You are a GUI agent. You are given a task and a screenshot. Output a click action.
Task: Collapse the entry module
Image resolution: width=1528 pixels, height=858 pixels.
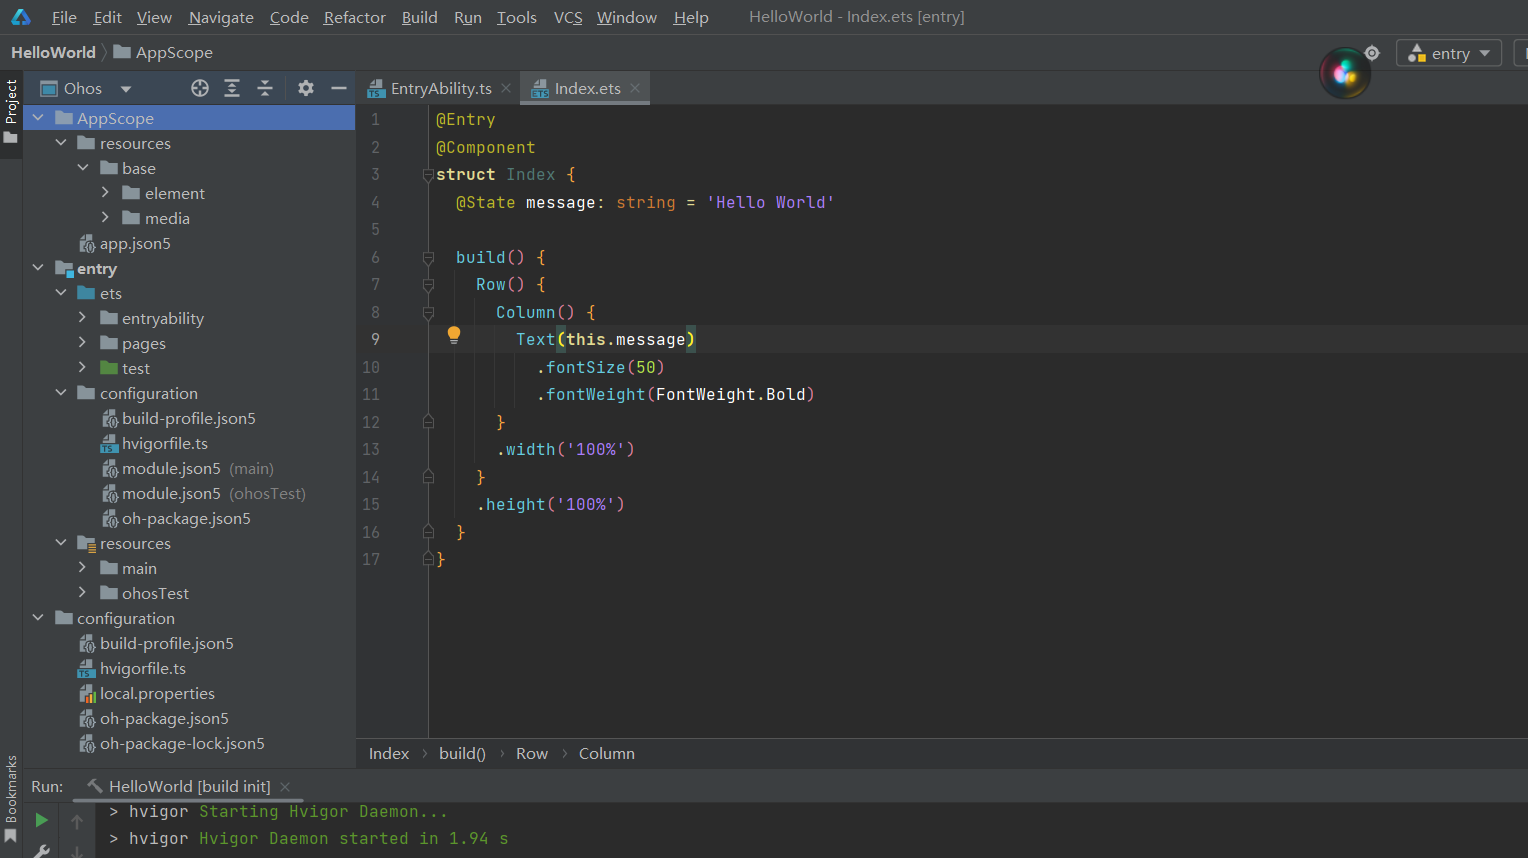point(38,268)
